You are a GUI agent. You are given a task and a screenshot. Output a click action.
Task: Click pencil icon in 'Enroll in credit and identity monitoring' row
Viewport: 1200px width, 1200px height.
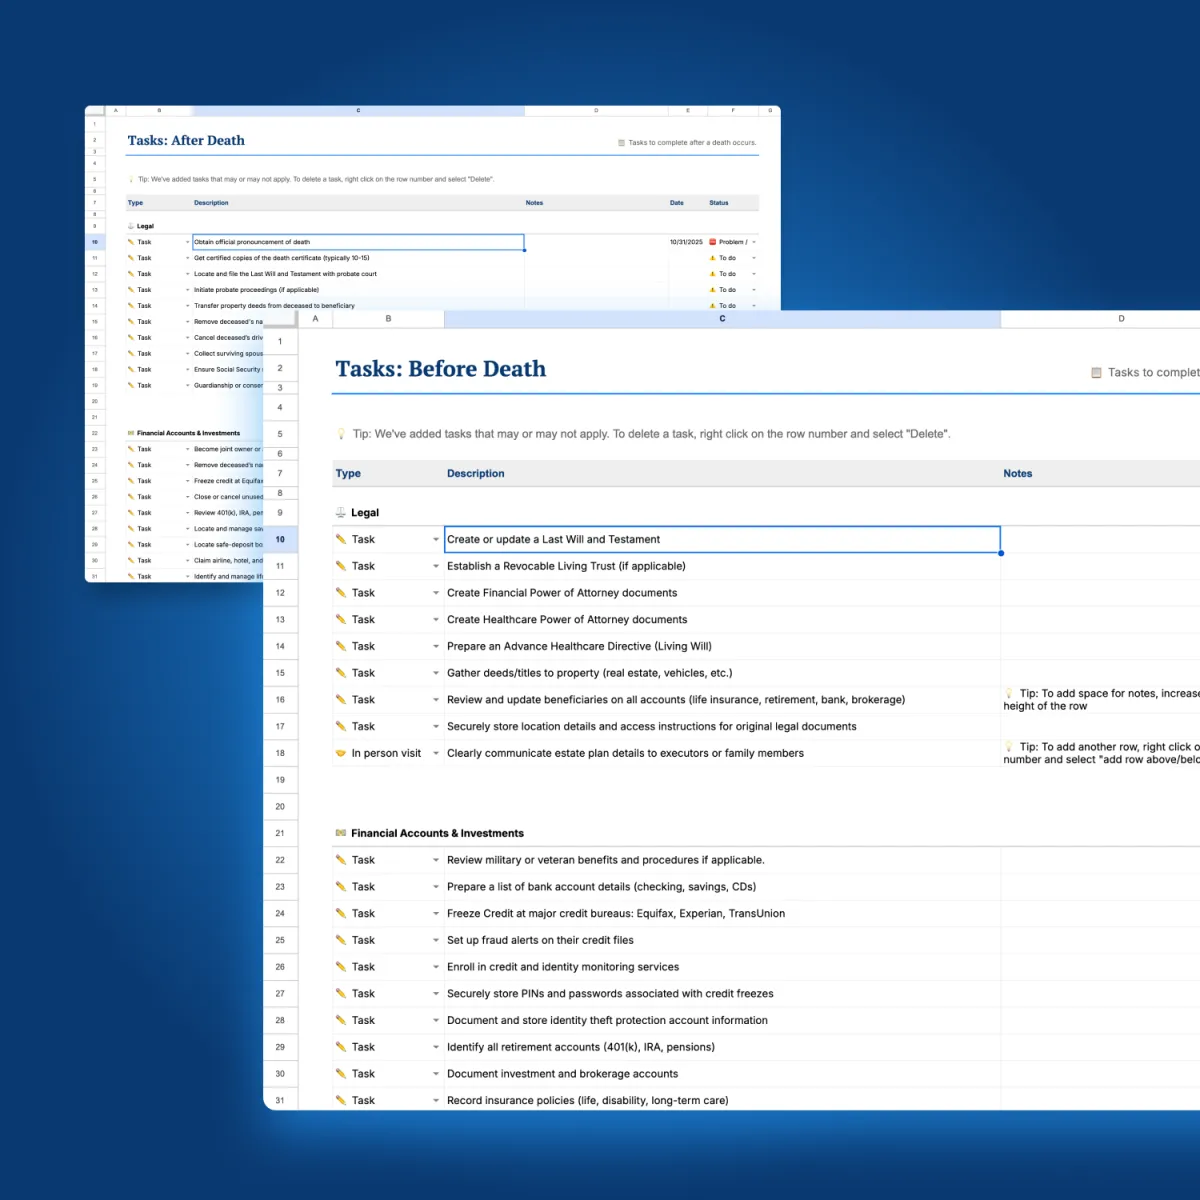pyautogui.click(x=341, y=967)
